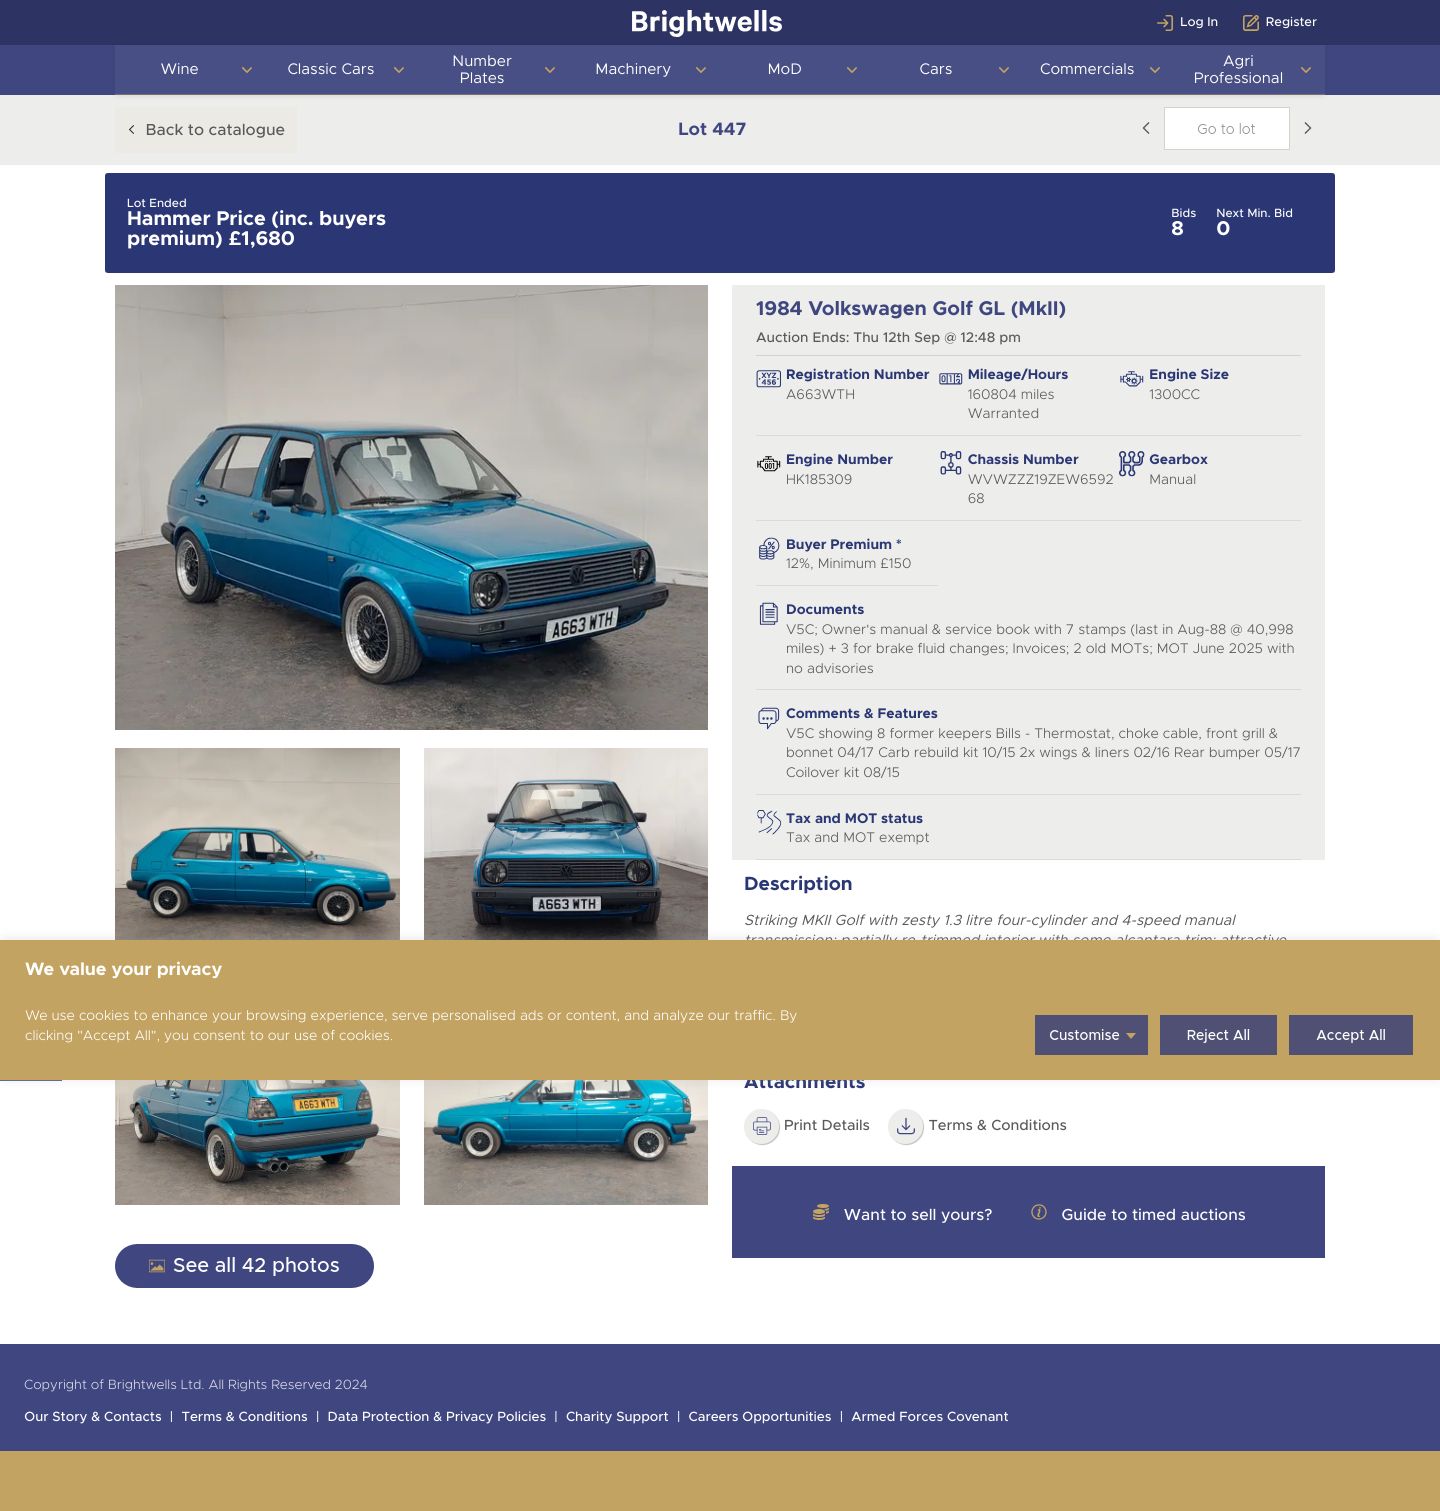
Task: Click the info icon beside Guide to timed auctions
Action: click(x=1039, y=1212)
